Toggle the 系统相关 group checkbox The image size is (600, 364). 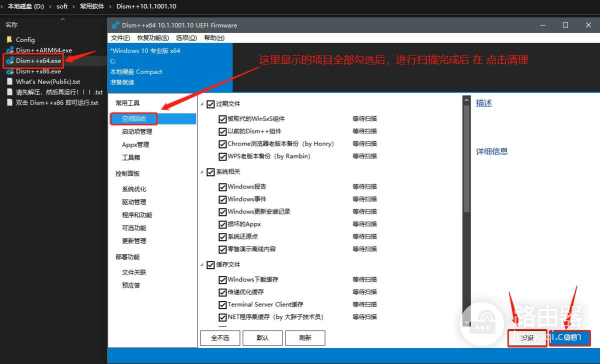coord(210,172)
